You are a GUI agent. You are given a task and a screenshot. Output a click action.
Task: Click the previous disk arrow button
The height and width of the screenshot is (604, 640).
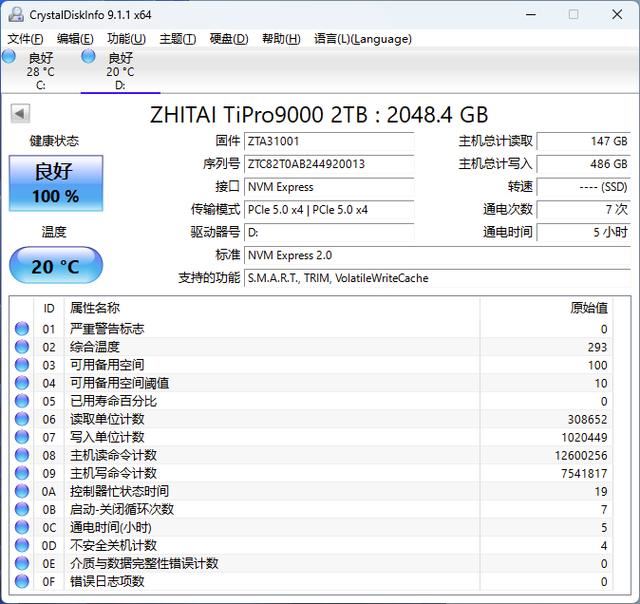[x=20, y=114]
